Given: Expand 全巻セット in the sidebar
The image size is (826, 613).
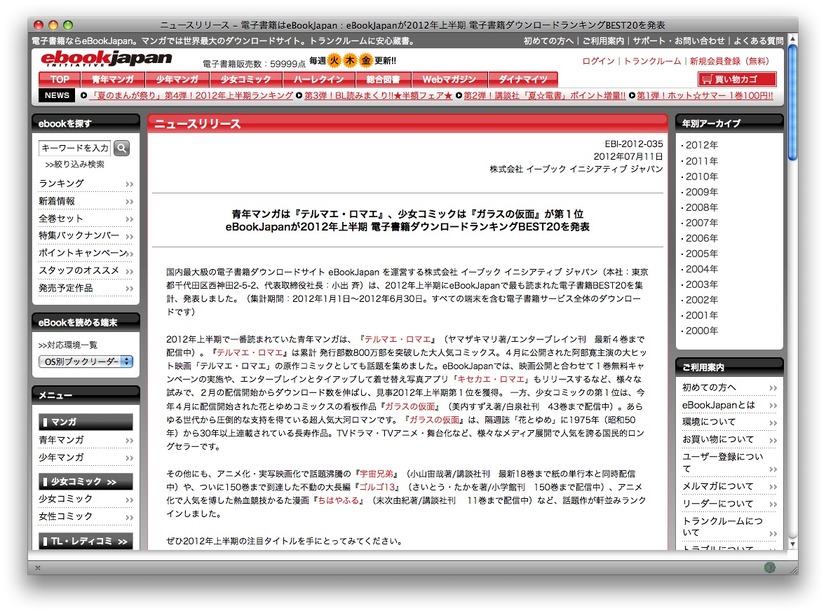Looking at the screenshot, I should pyautogui.click(x=85, y=219).
